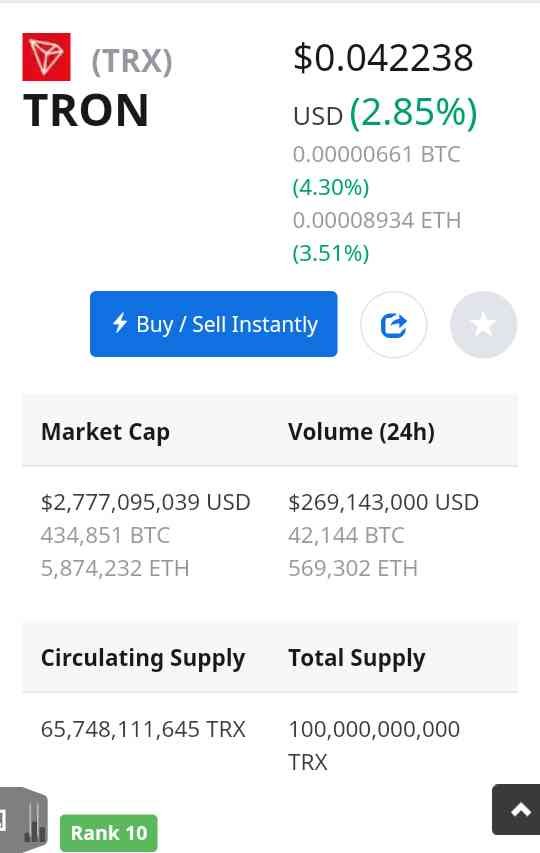The height and width of the screenshot is (853, 540).
Task: Click Buy / Sell Instantly button
Action: point(214,324)
